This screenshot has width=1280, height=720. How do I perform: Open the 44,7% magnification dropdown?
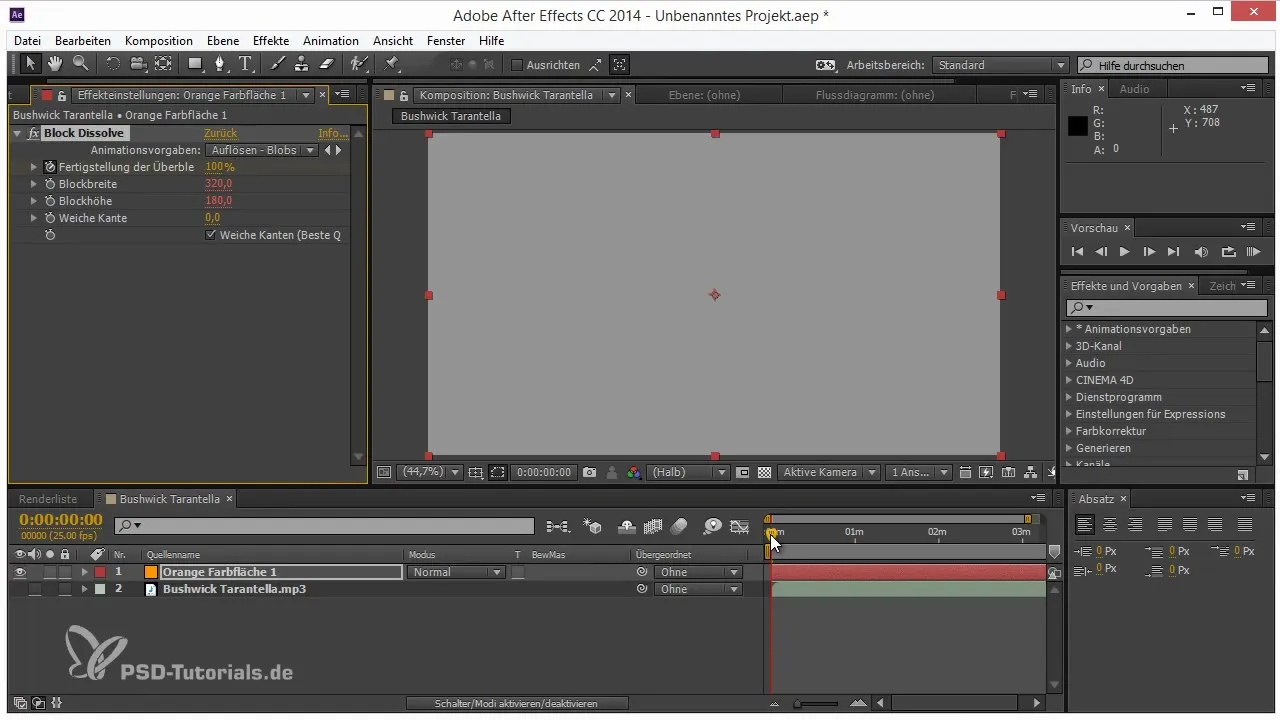coord(430,472)
